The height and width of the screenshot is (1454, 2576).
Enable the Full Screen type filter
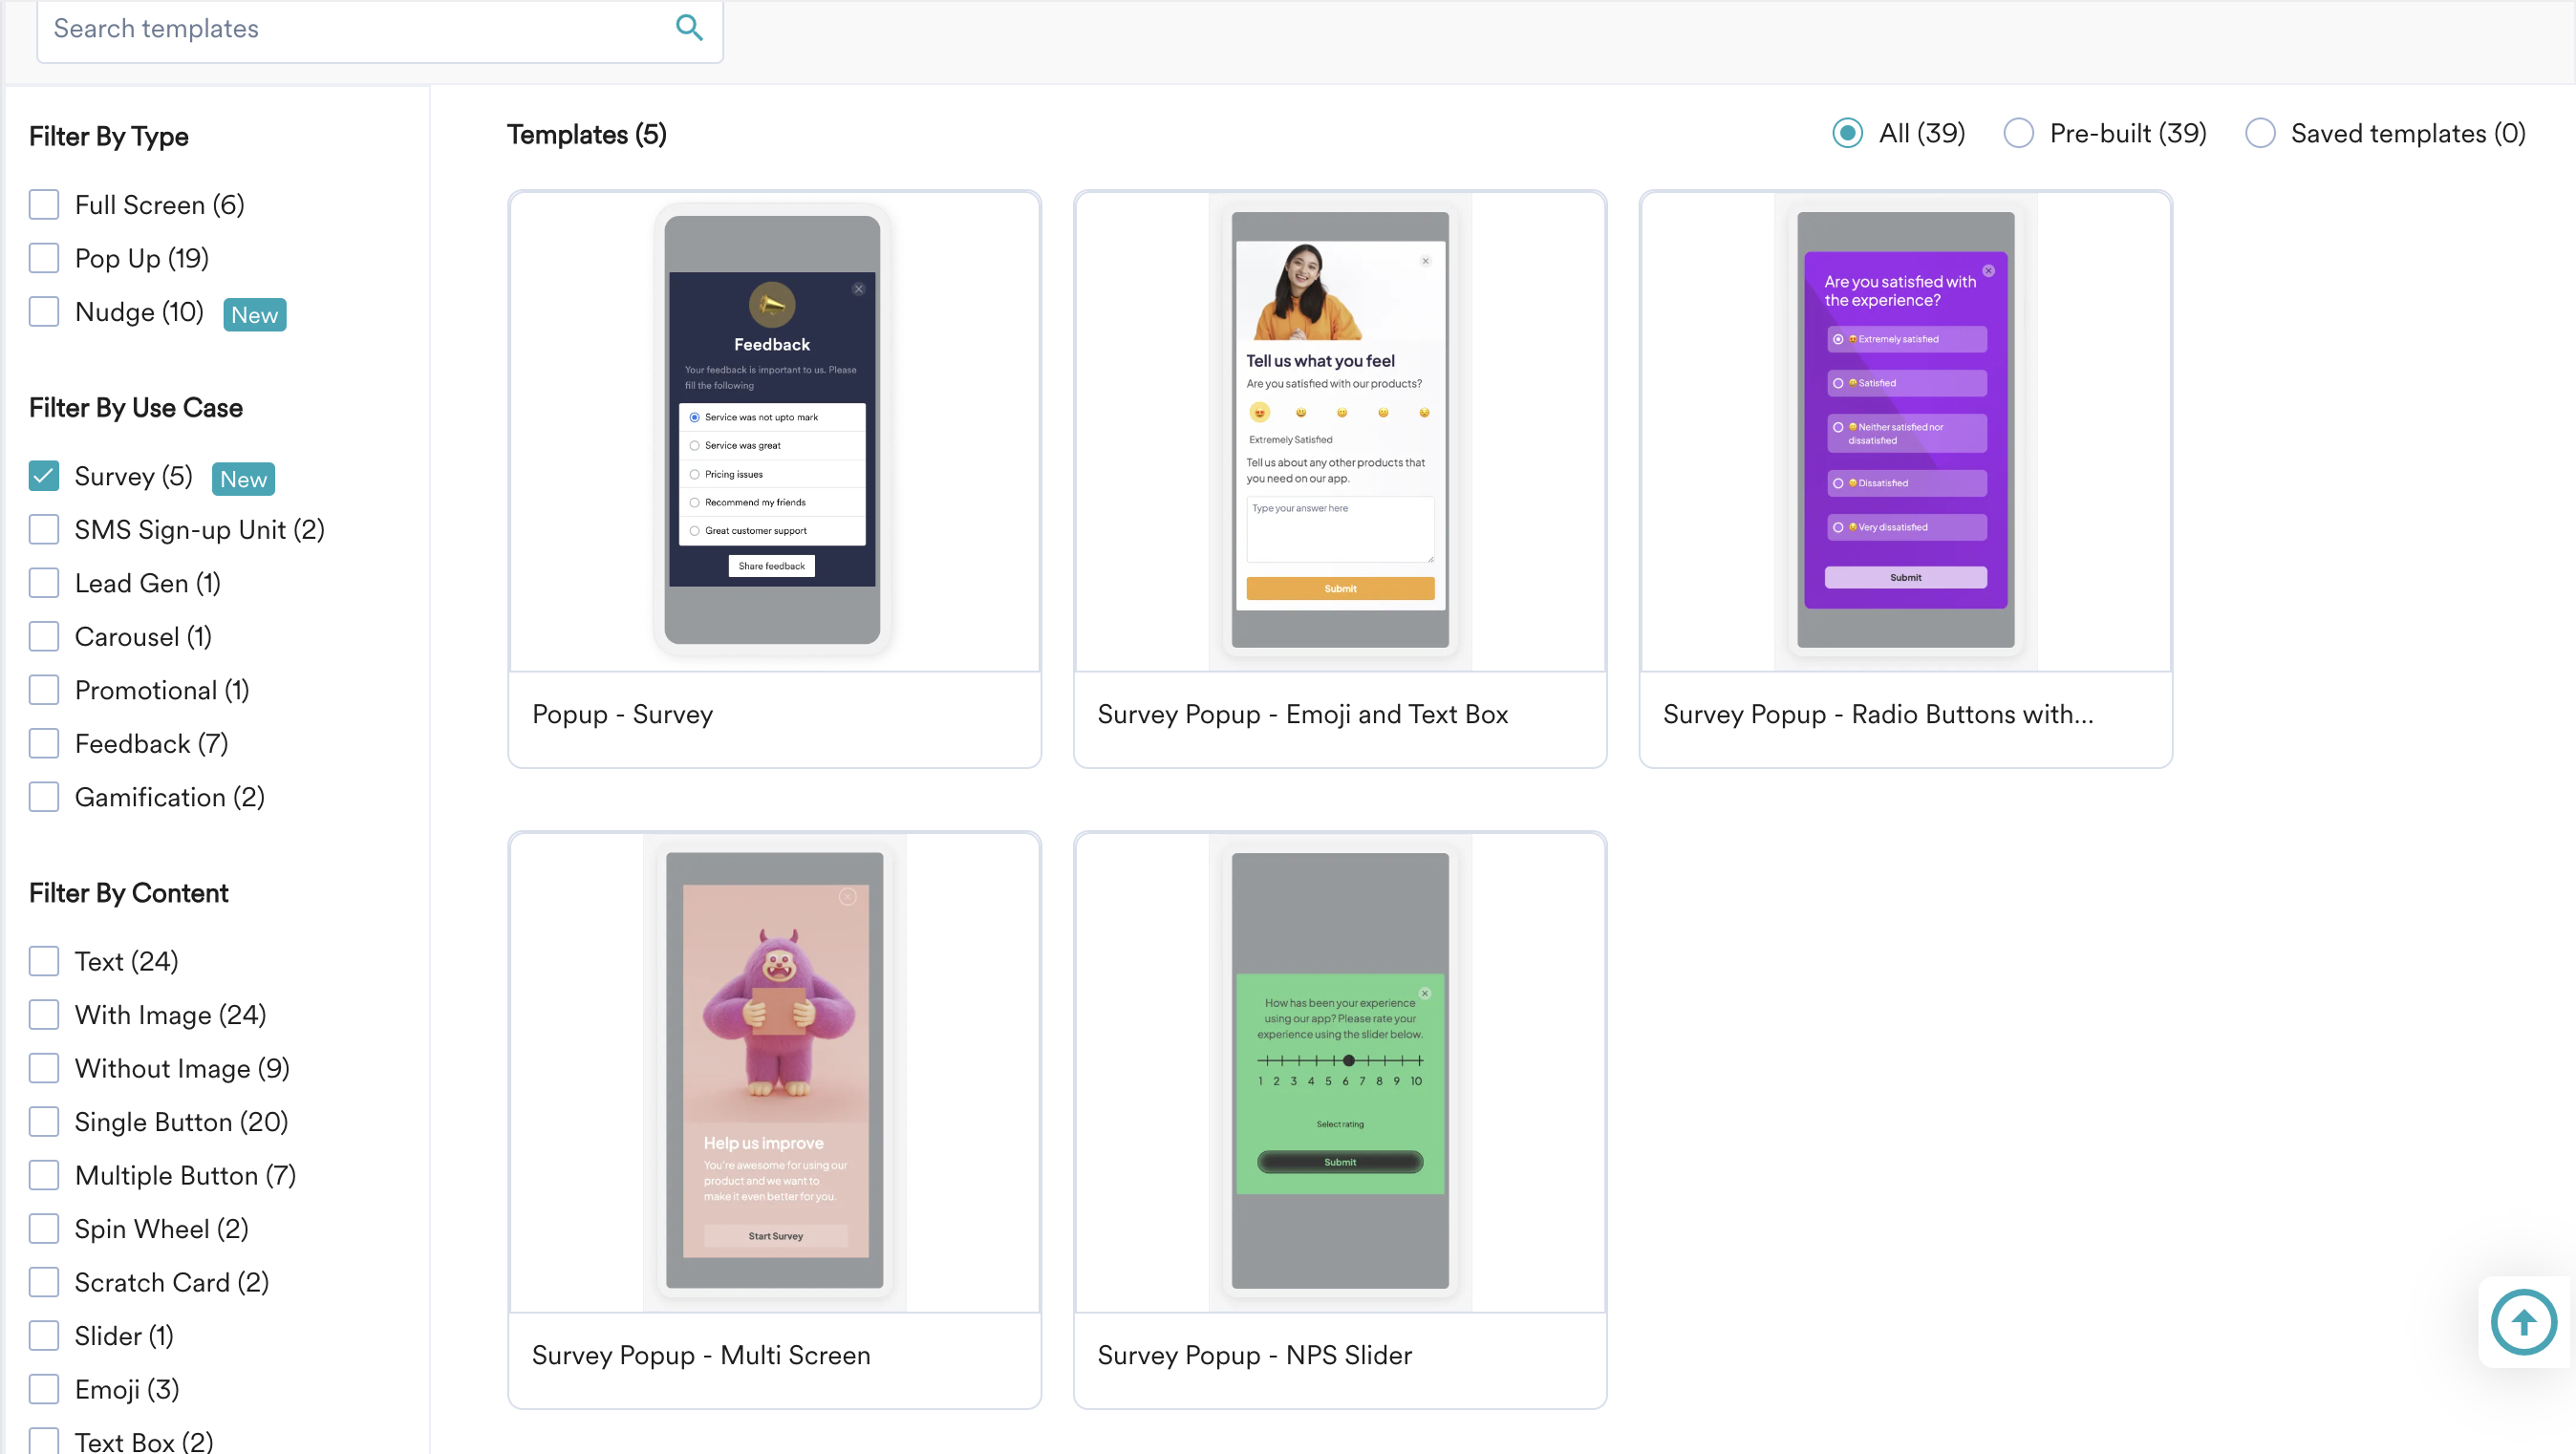coord(44,205)
